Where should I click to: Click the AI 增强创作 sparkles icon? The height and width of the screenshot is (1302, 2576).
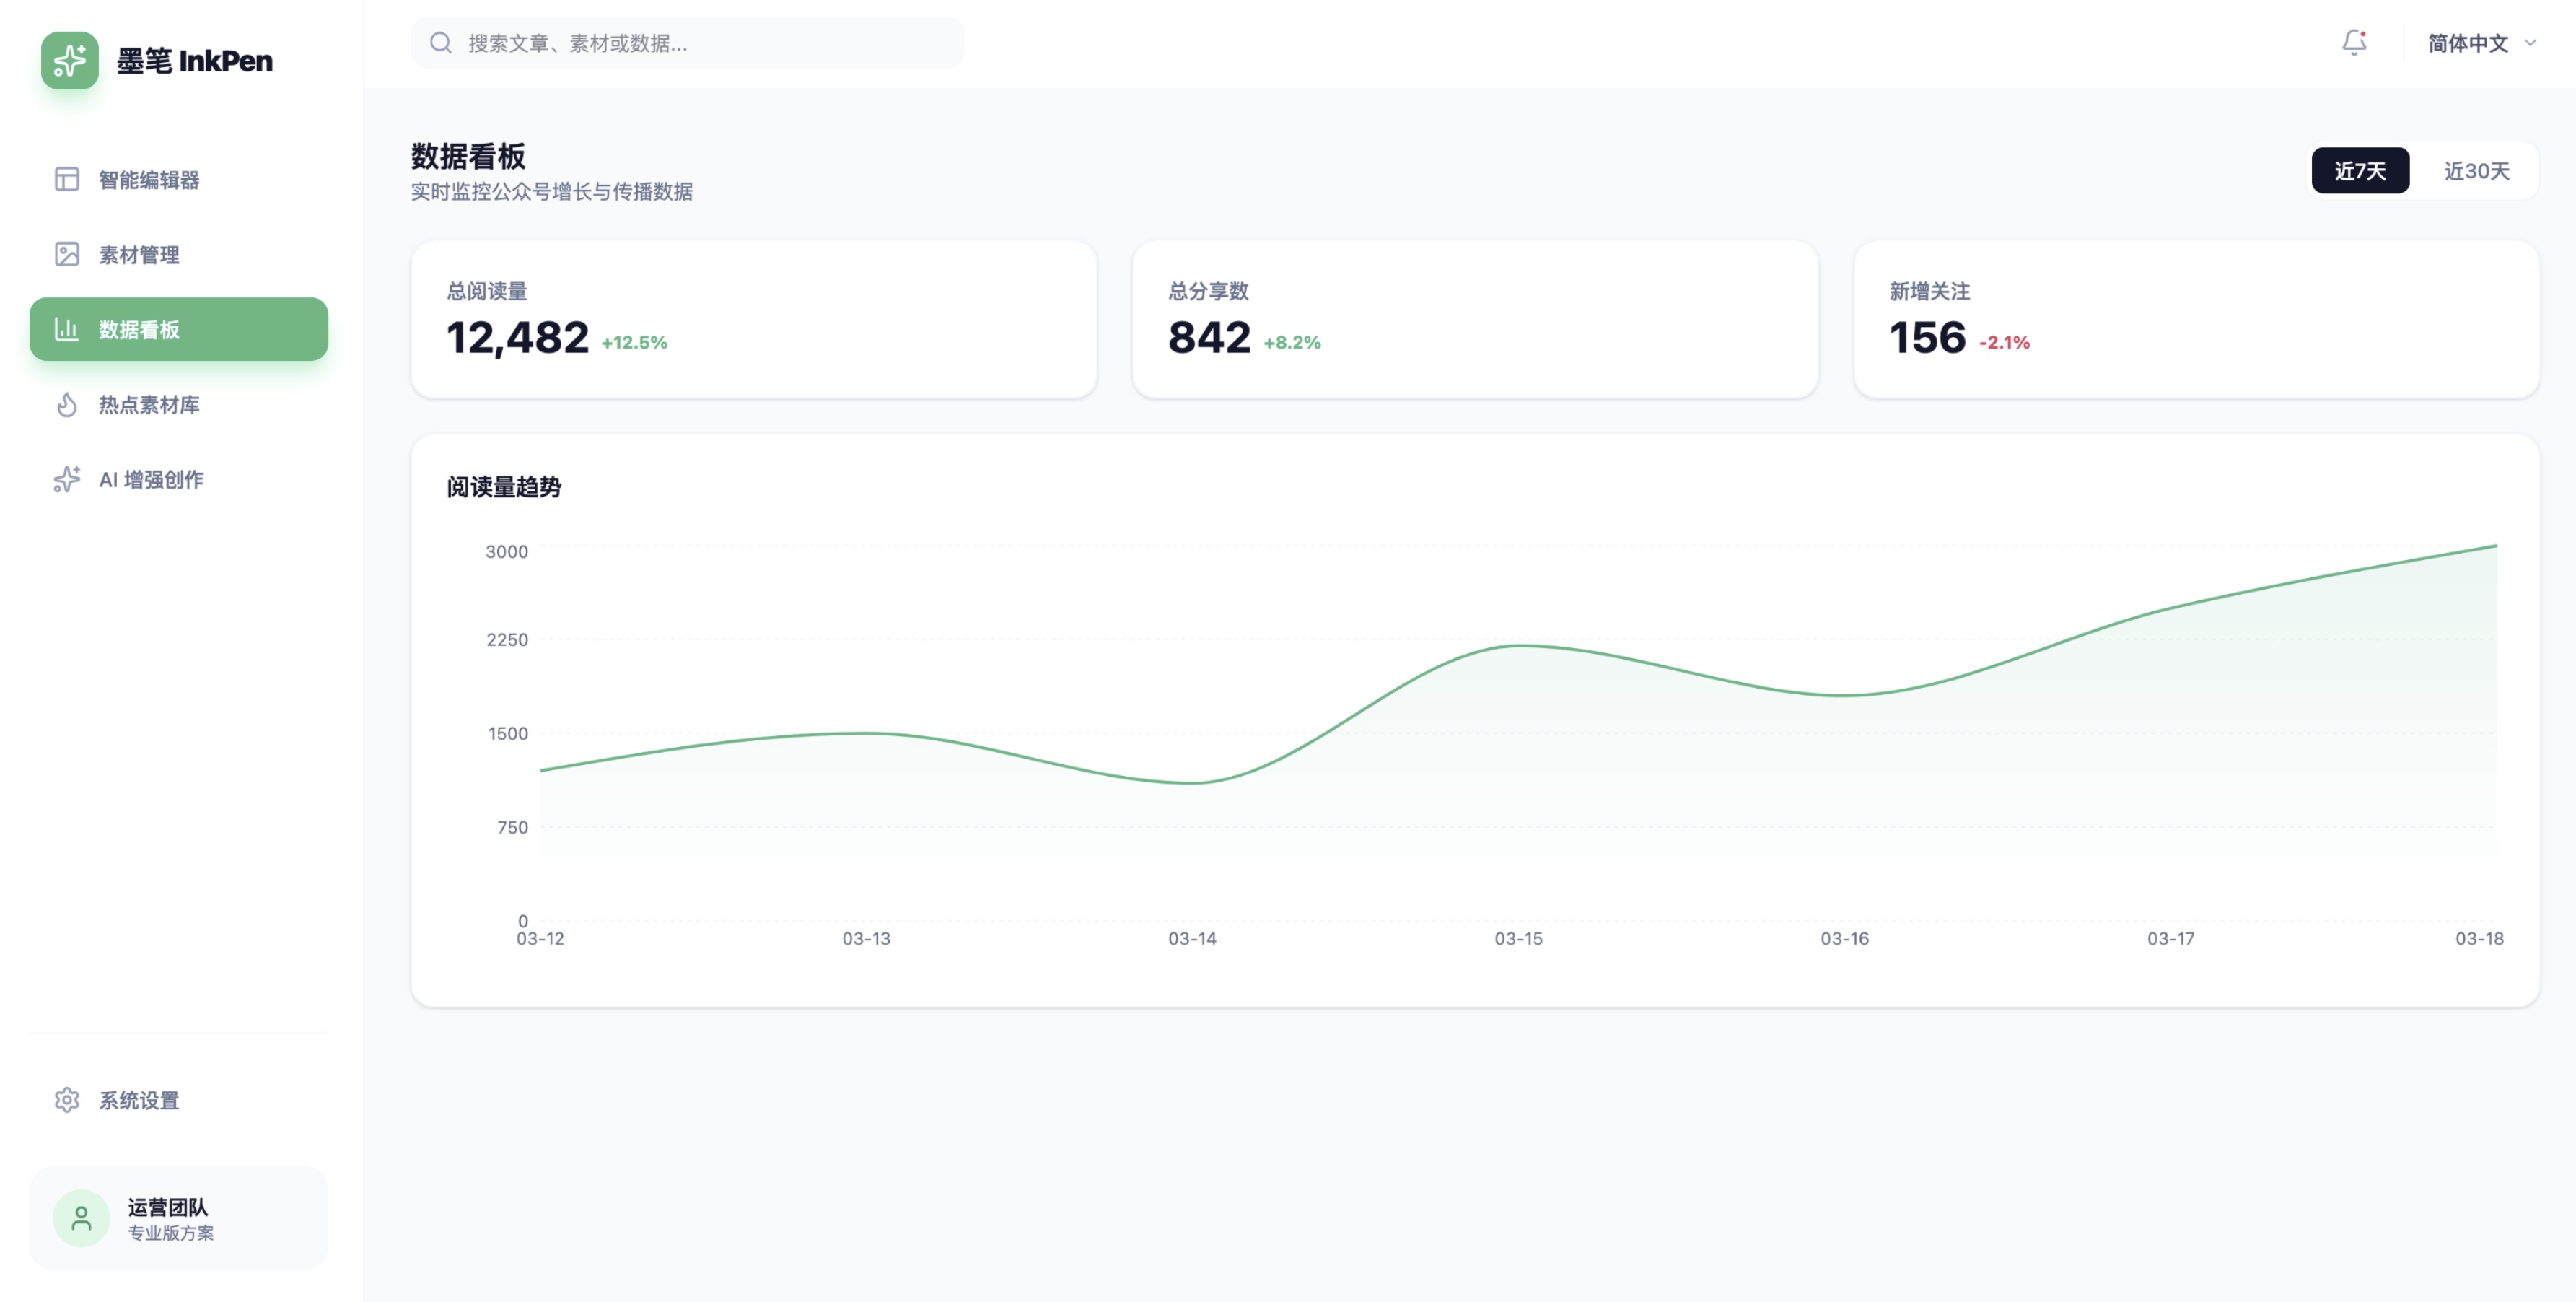[67, 479]
